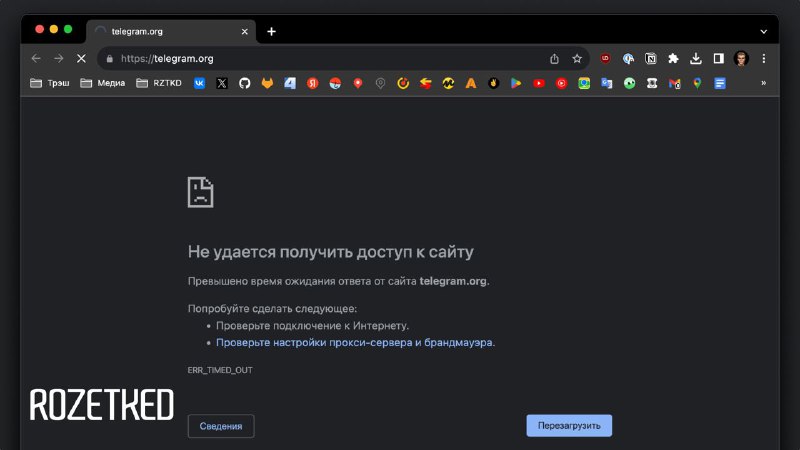
Task: Click the Notion extension icon
Action: pos(651,58)
